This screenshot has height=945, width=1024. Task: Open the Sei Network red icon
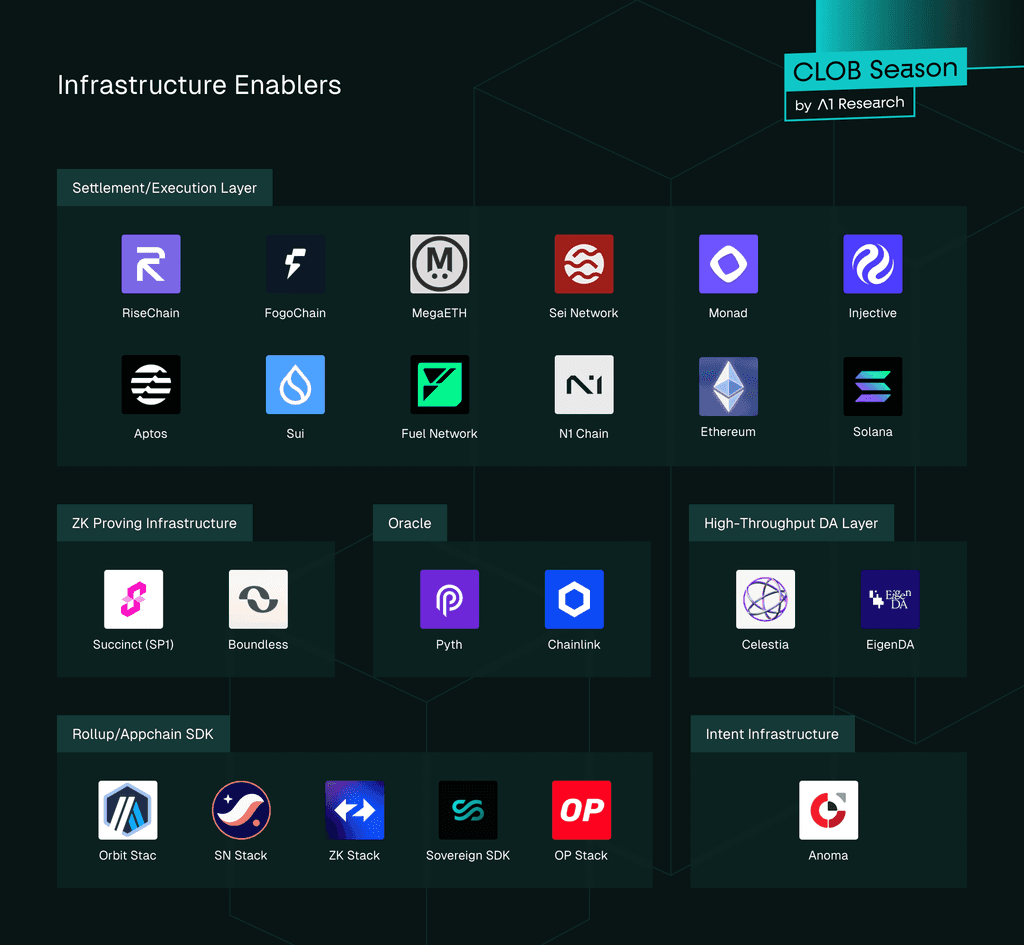tap(584, 264)
